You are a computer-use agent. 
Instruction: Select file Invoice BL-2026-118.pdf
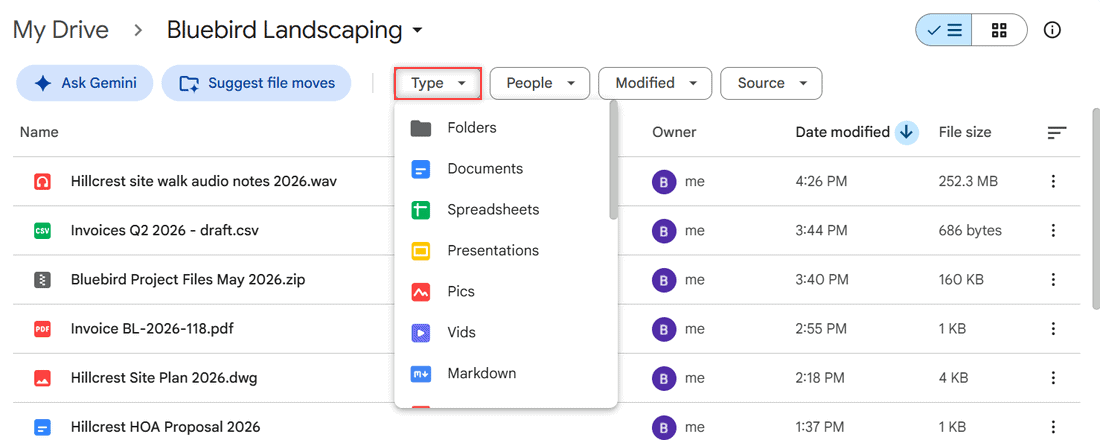pyautogui.click(x=152, y=329)
